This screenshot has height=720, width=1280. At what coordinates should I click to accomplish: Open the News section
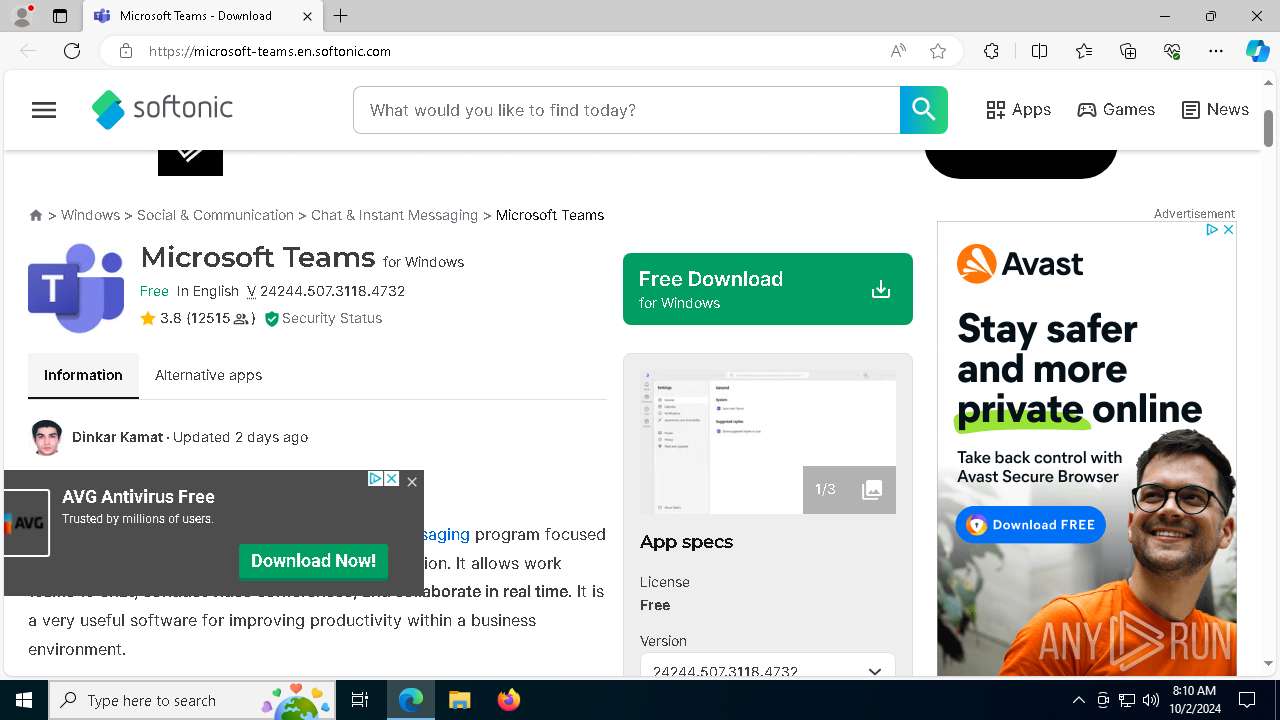pos(1215,110)
